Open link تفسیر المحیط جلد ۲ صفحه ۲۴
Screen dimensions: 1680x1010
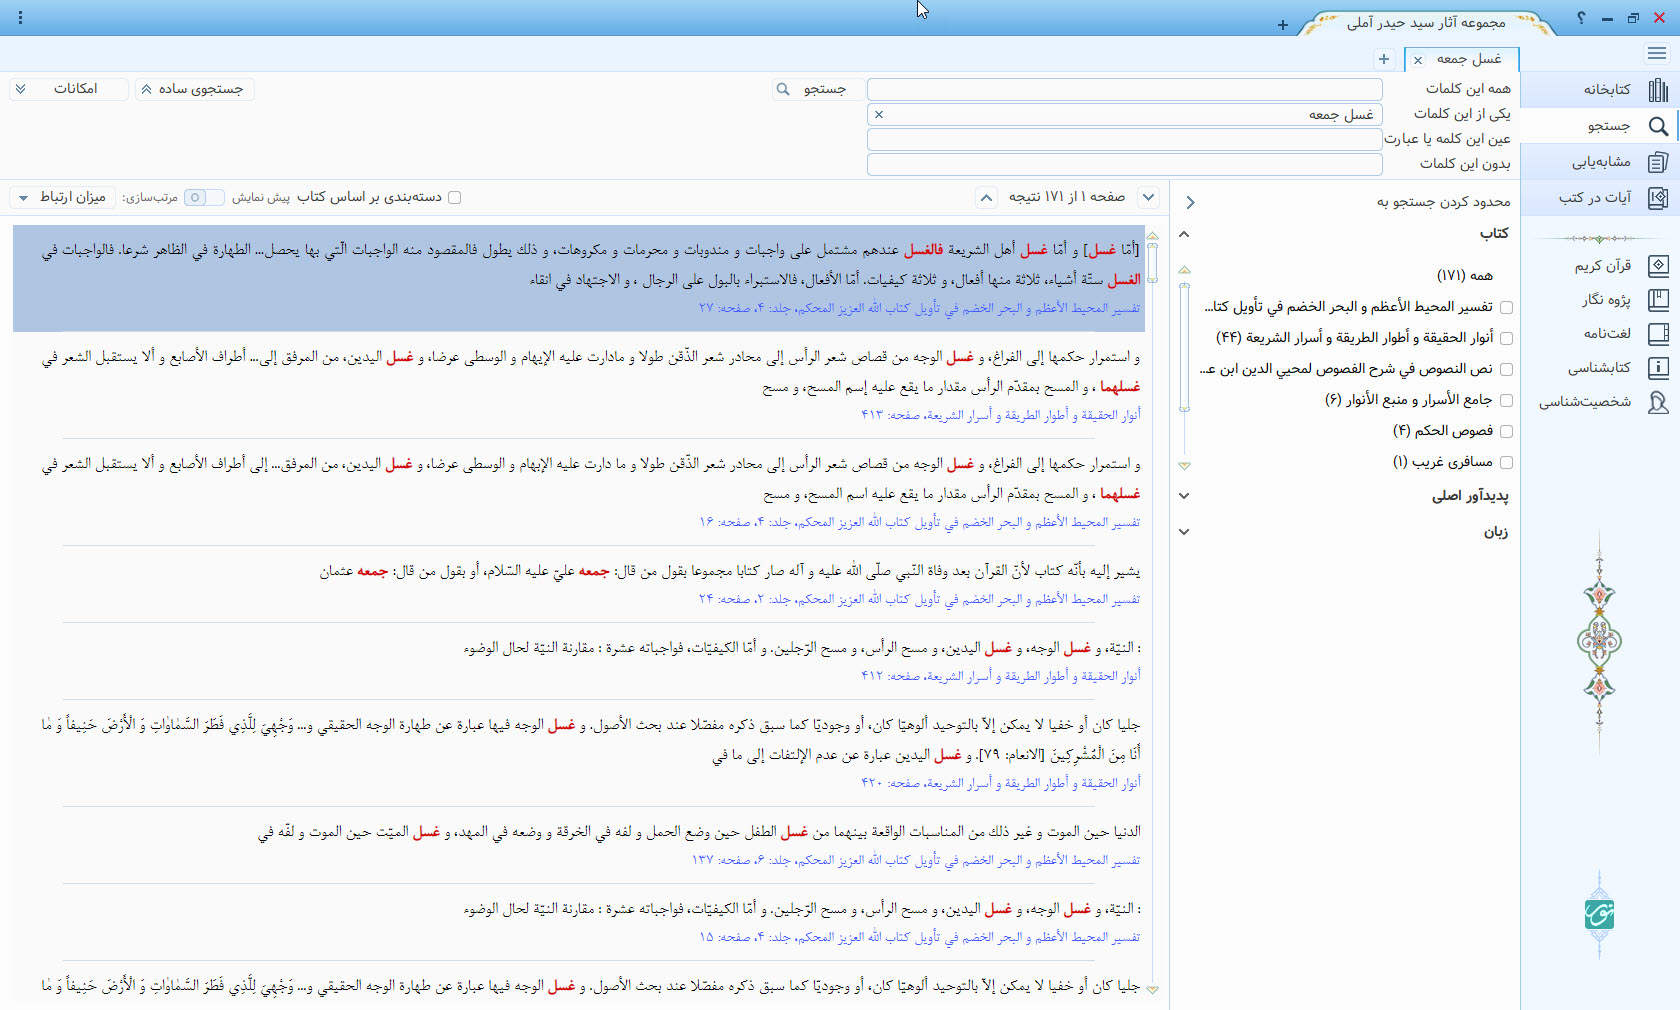tap(919, 599)
